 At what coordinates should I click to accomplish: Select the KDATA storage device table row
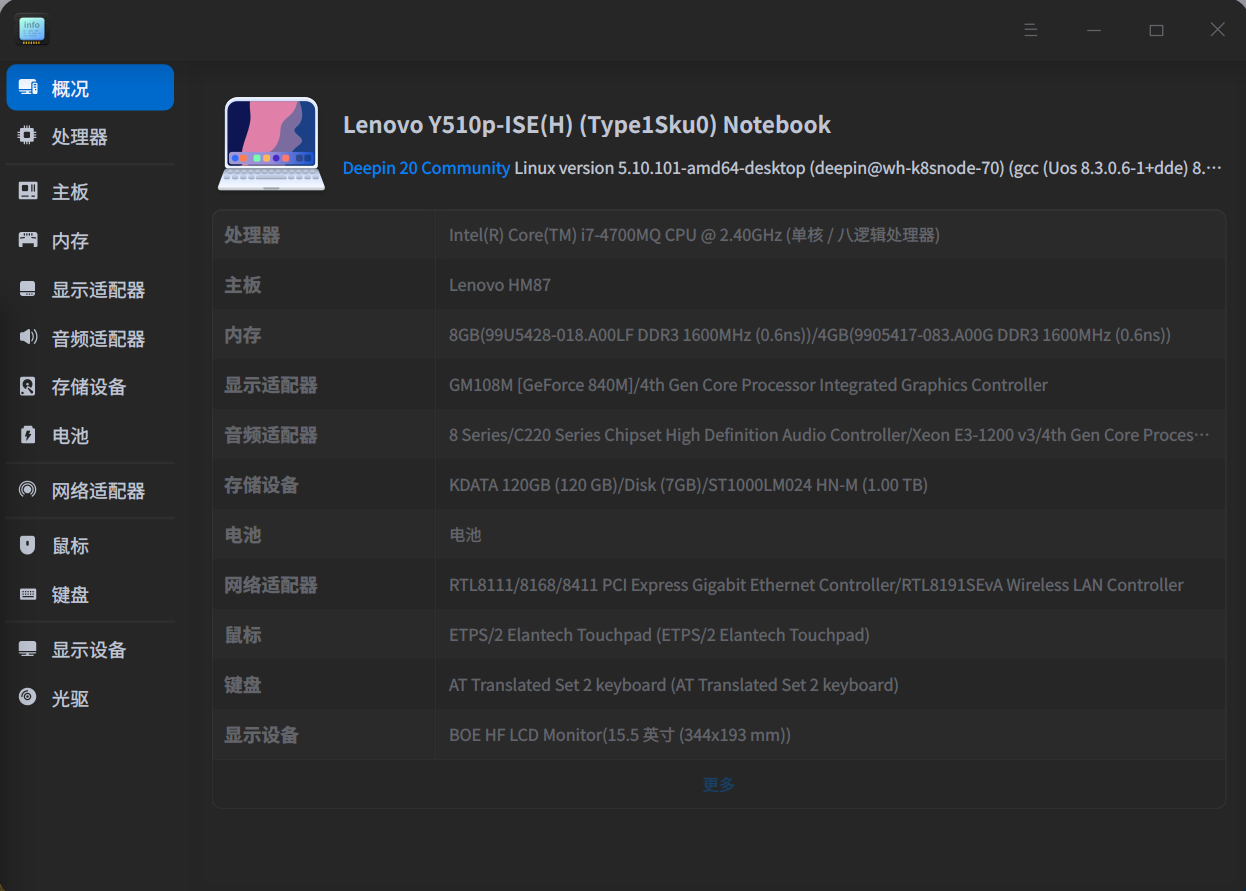pyautogui.click(x=717, y=484)
